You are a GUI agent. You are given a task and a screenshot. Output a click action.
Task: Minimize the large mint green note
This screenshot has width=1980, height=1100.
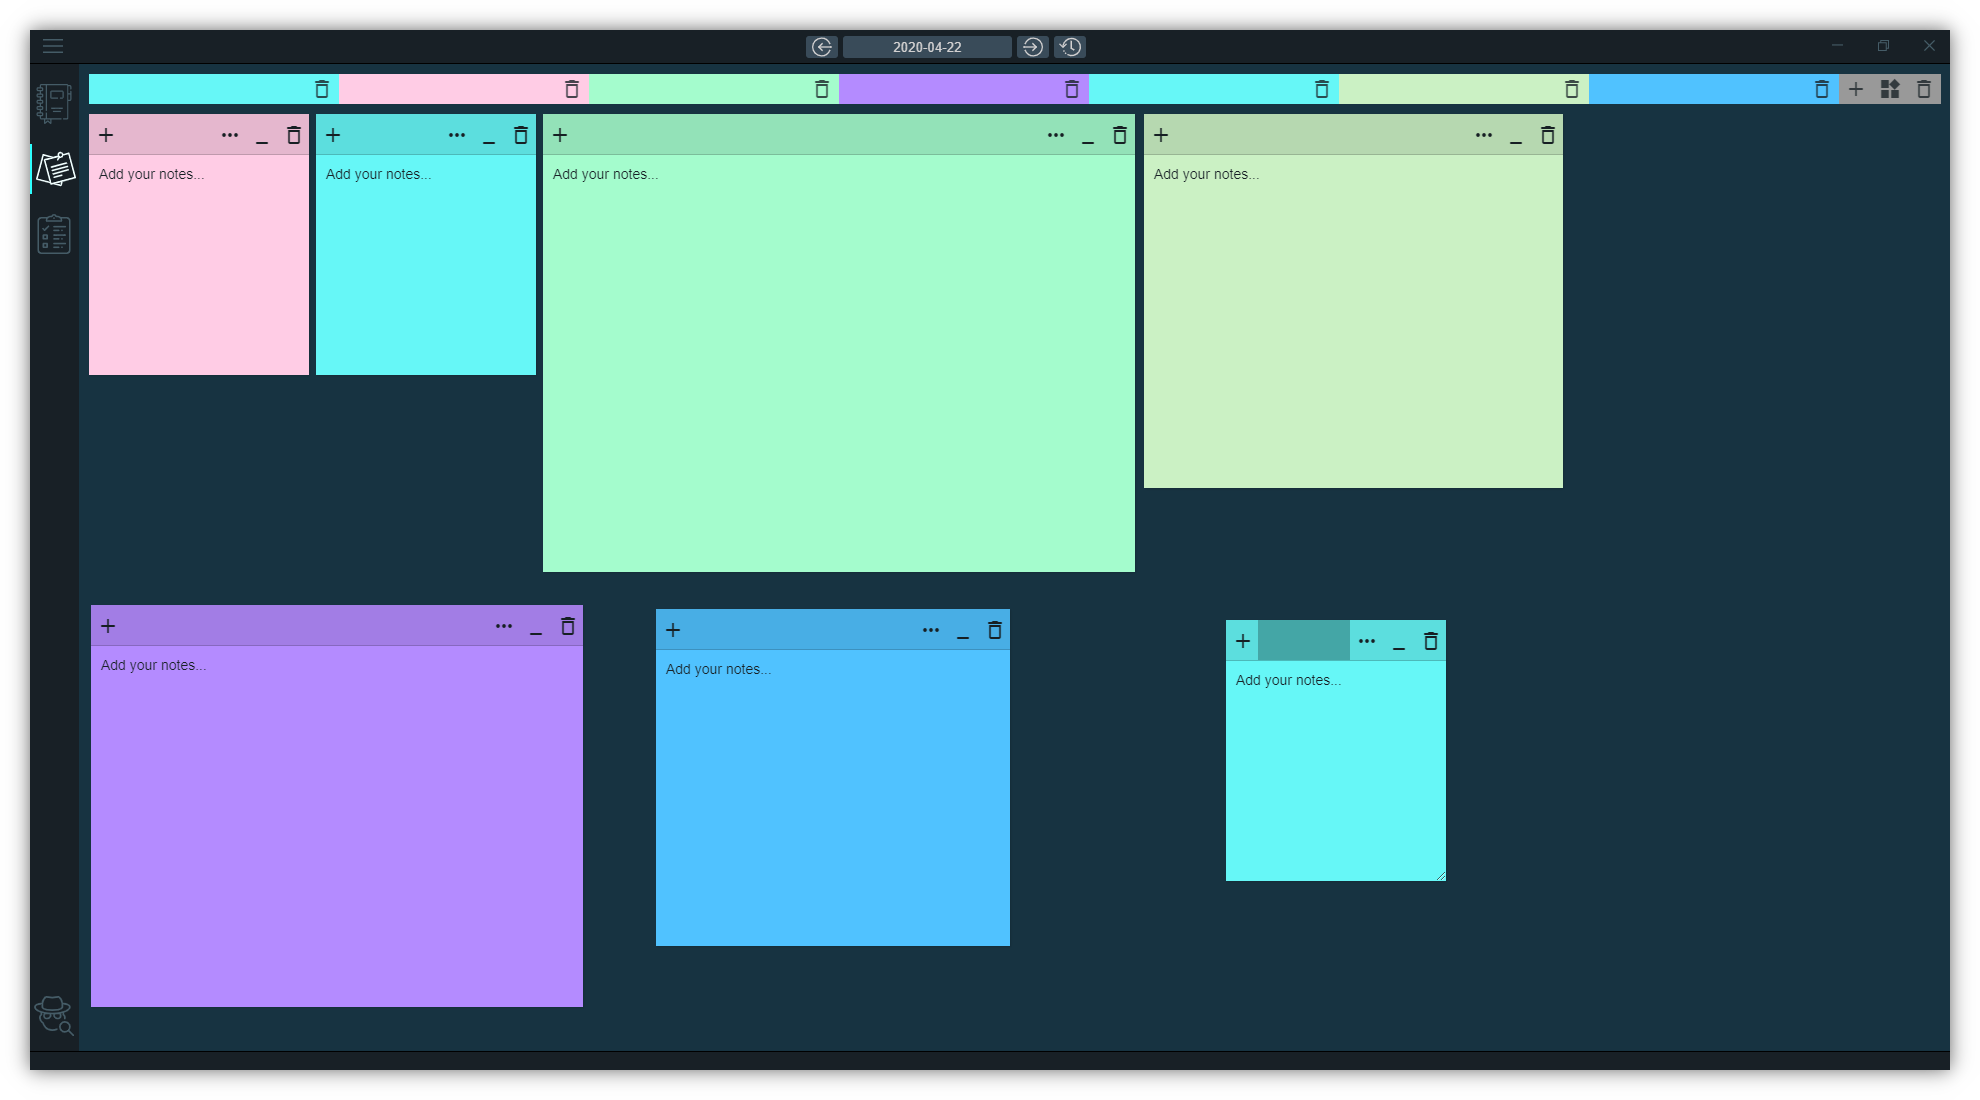pyautogui.click(x=1088, y=137)
